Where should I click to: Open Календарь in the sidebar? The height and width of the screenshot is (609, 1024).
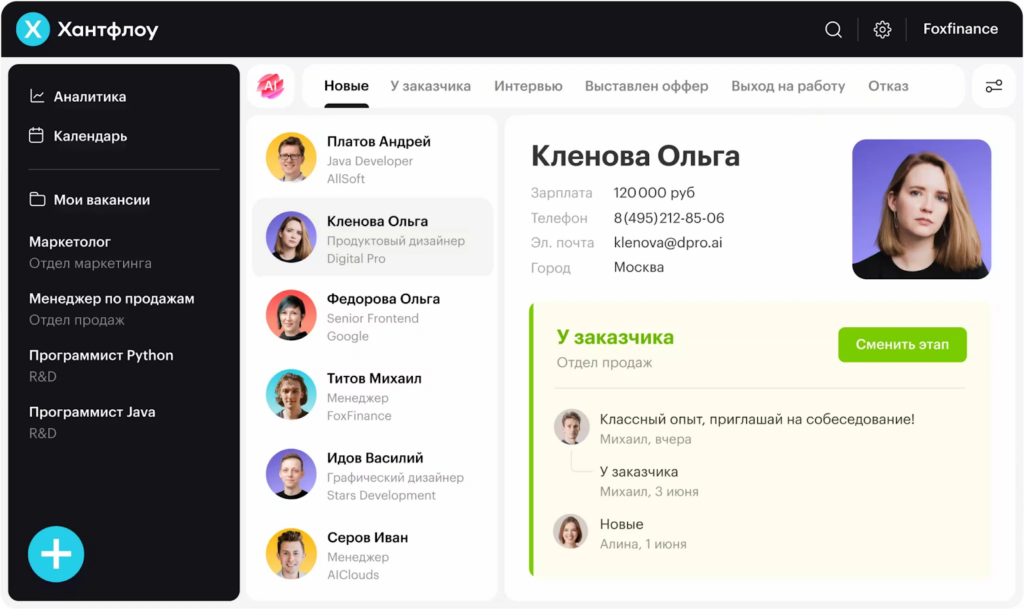(x=90, y=136)
